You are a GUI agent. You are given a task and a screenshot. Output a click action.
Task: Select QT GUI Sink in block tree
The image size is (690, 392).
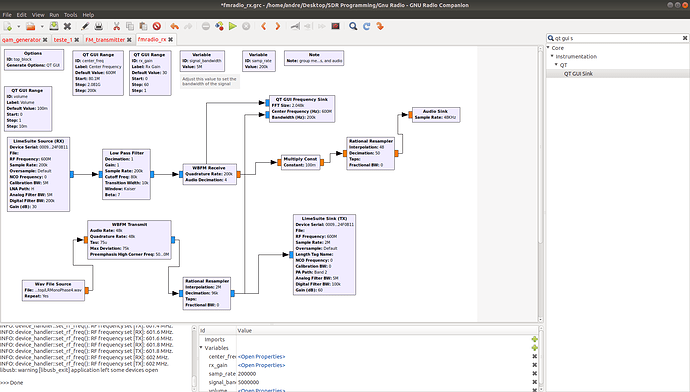[578, 73]
